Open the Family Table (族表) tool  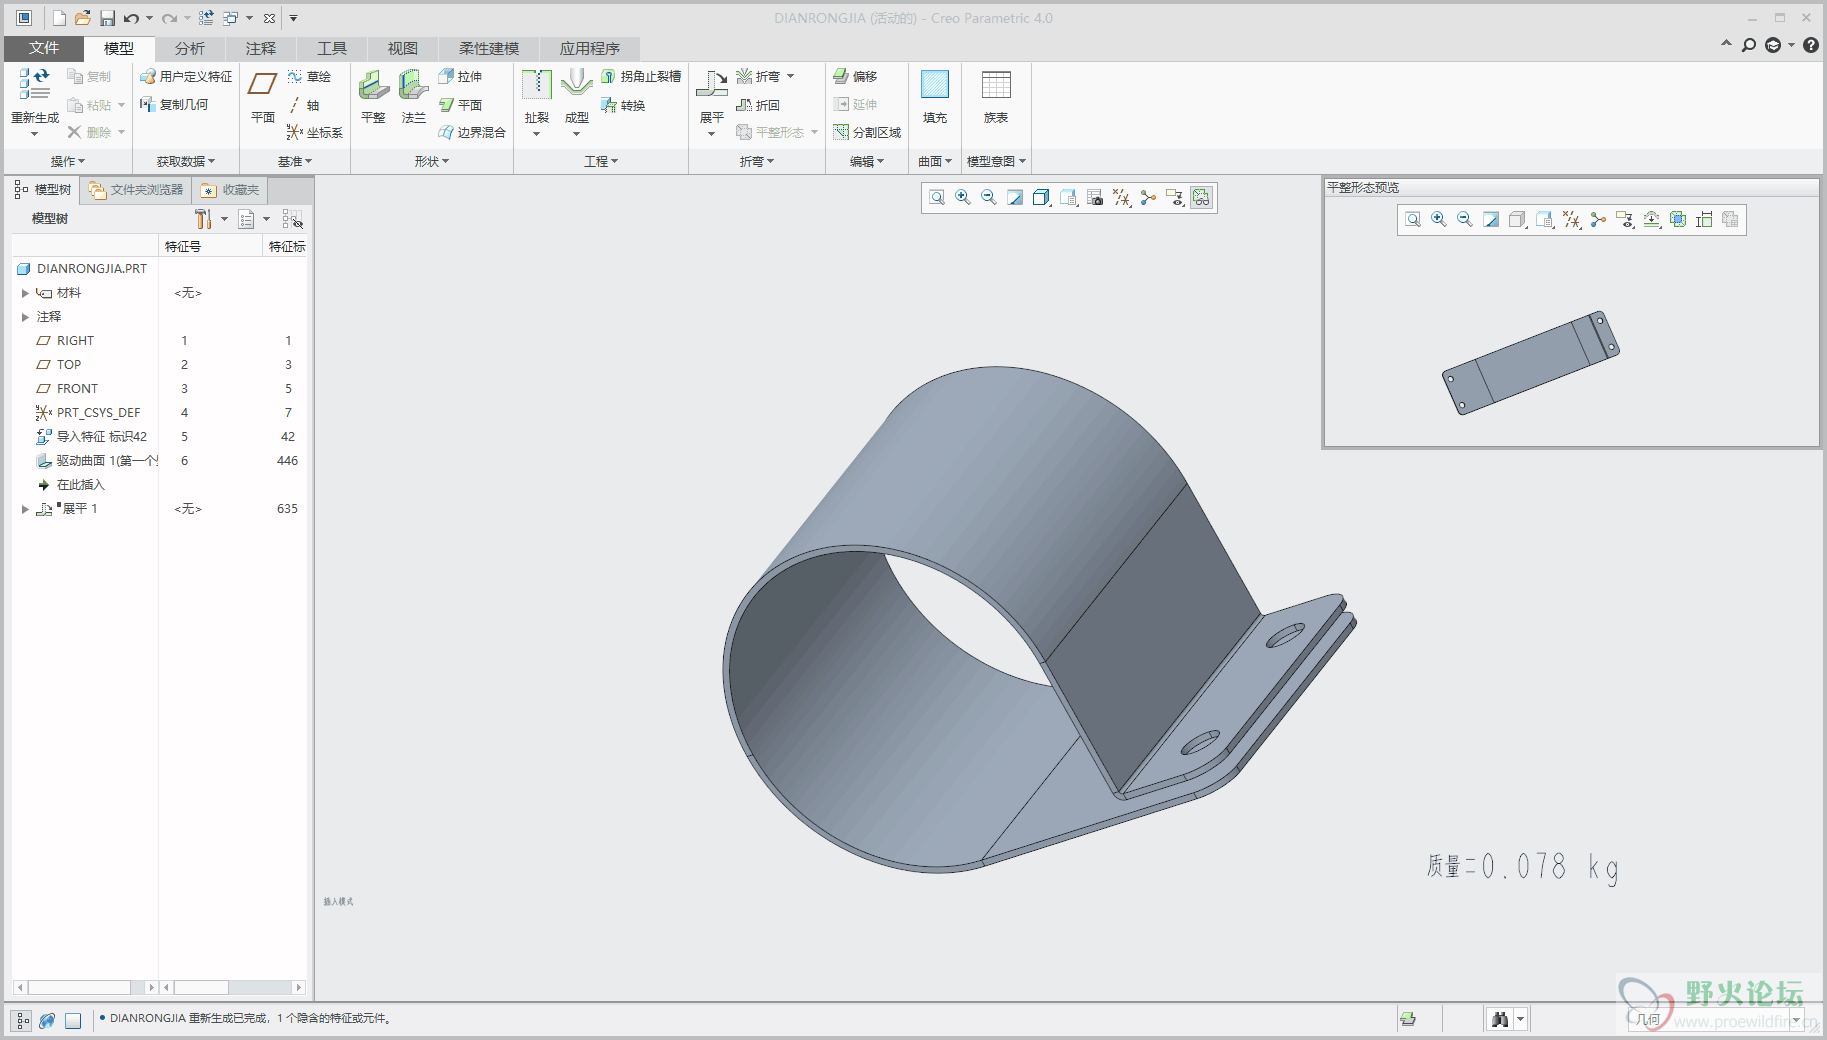tap(996, 97)
